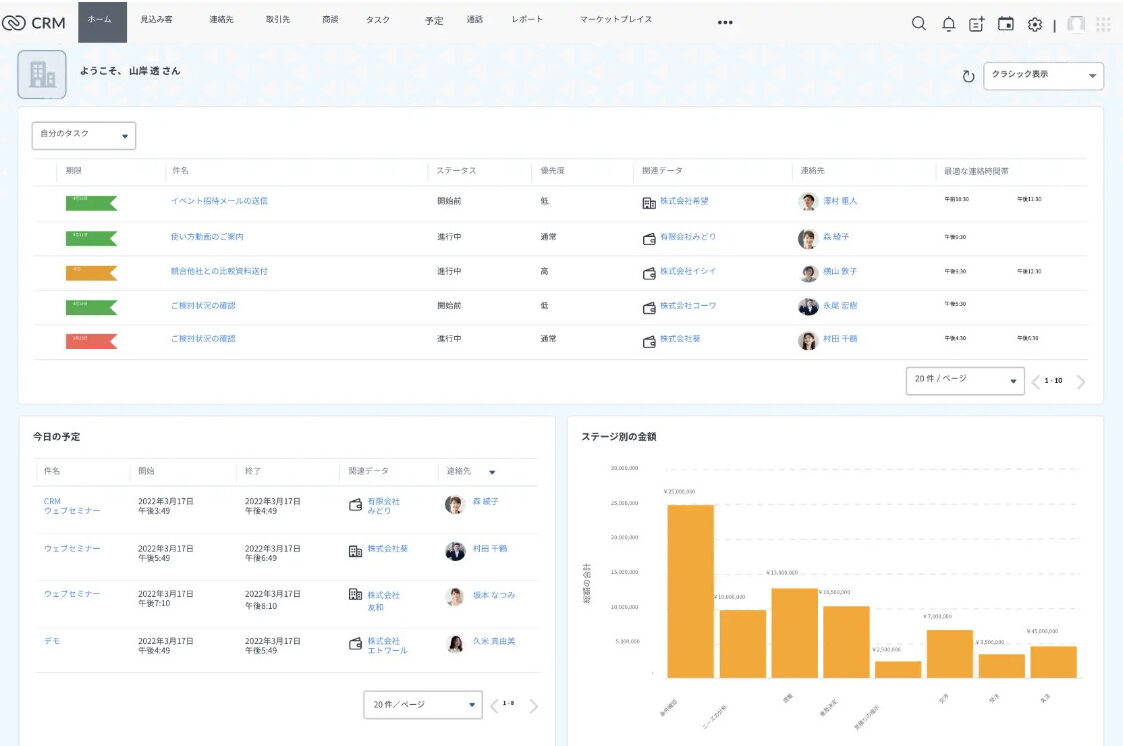Click the company building icon beside welcome text
This screenshot has height=746, width=1123.
[42, 75]
